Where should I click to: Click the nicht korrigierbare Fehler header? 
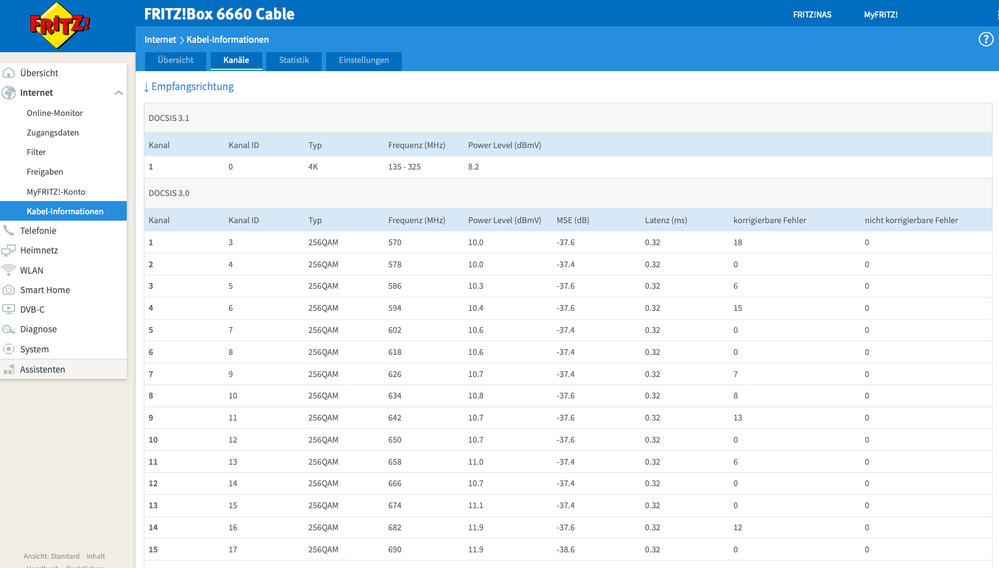coord(911,220)
